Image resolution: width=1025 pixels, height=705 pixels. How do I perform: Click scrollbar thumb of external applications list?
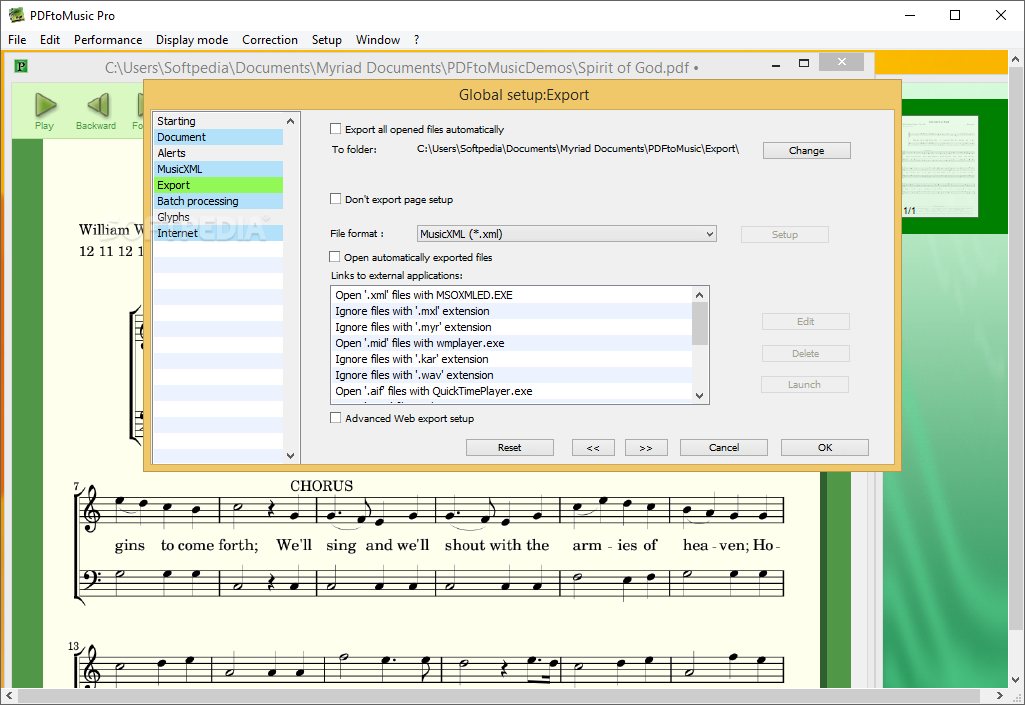[x=699, y=324]
